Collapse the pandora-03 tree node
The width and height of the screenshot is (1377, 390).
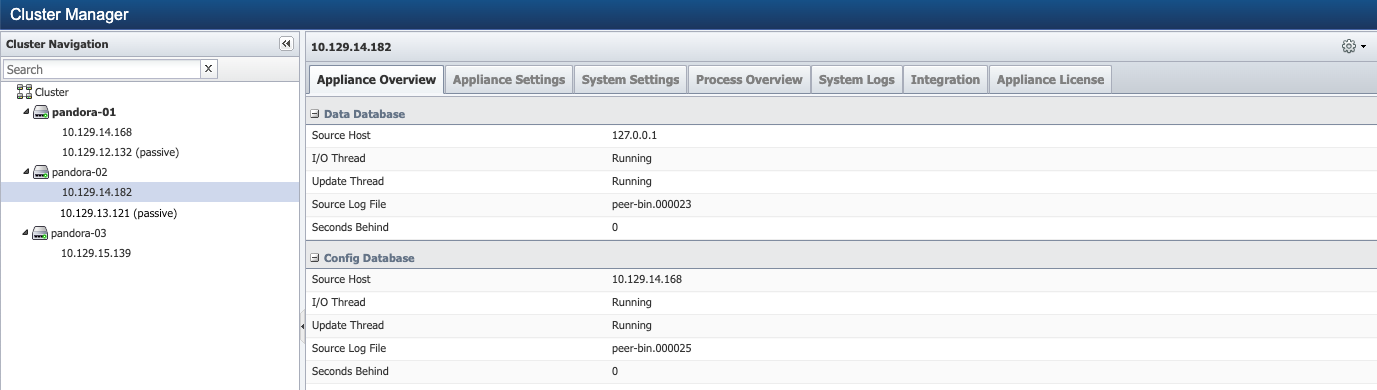(26, 233)
